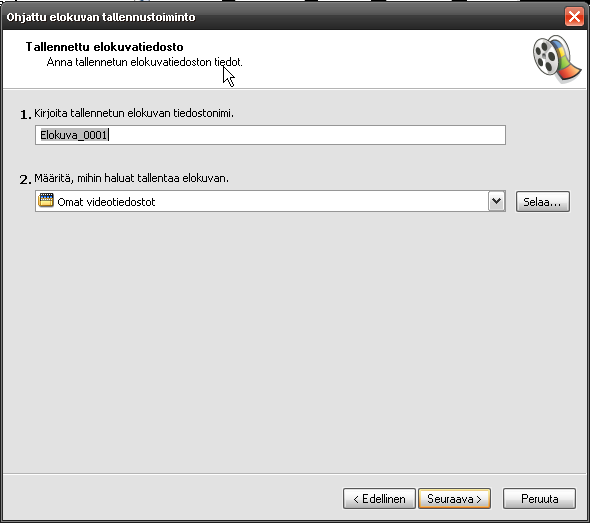Image resolution: width=590 pixels, height=524 pixels.
Task: Click the wizard title bar text
Action: tap(101, 17)
